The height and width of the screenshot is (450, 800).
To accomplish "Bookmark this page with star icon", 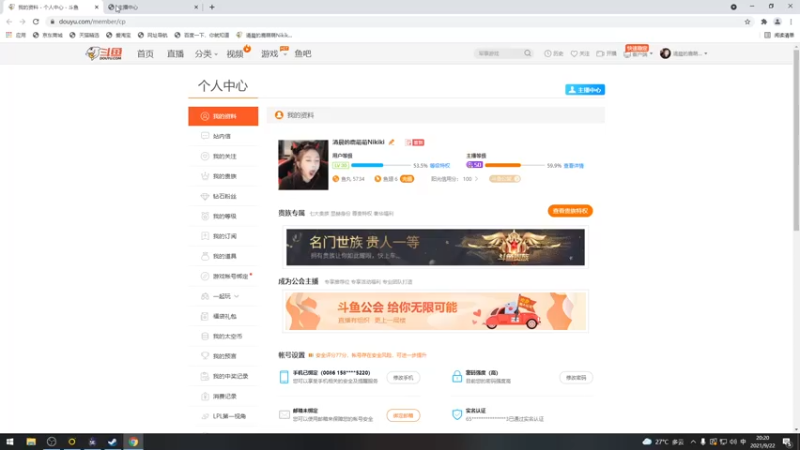I will pos(747,21).
